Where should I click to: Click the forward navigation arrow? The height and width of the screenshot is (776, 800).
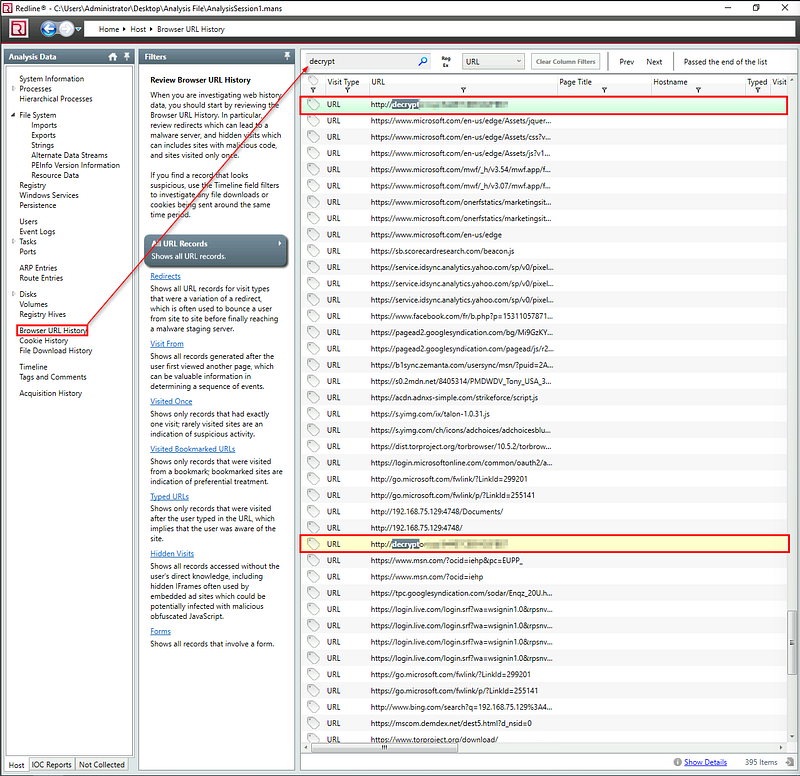(66, 29)
